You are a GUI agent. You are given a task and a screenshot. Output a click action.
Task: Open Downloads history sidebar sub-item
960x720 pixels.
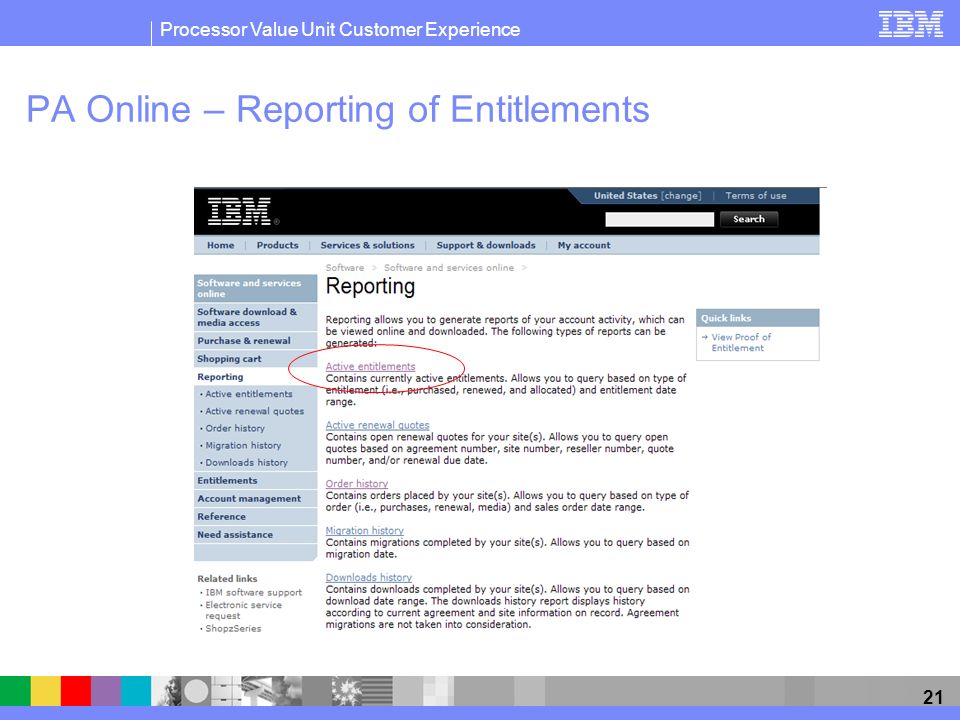click(246, 463)
